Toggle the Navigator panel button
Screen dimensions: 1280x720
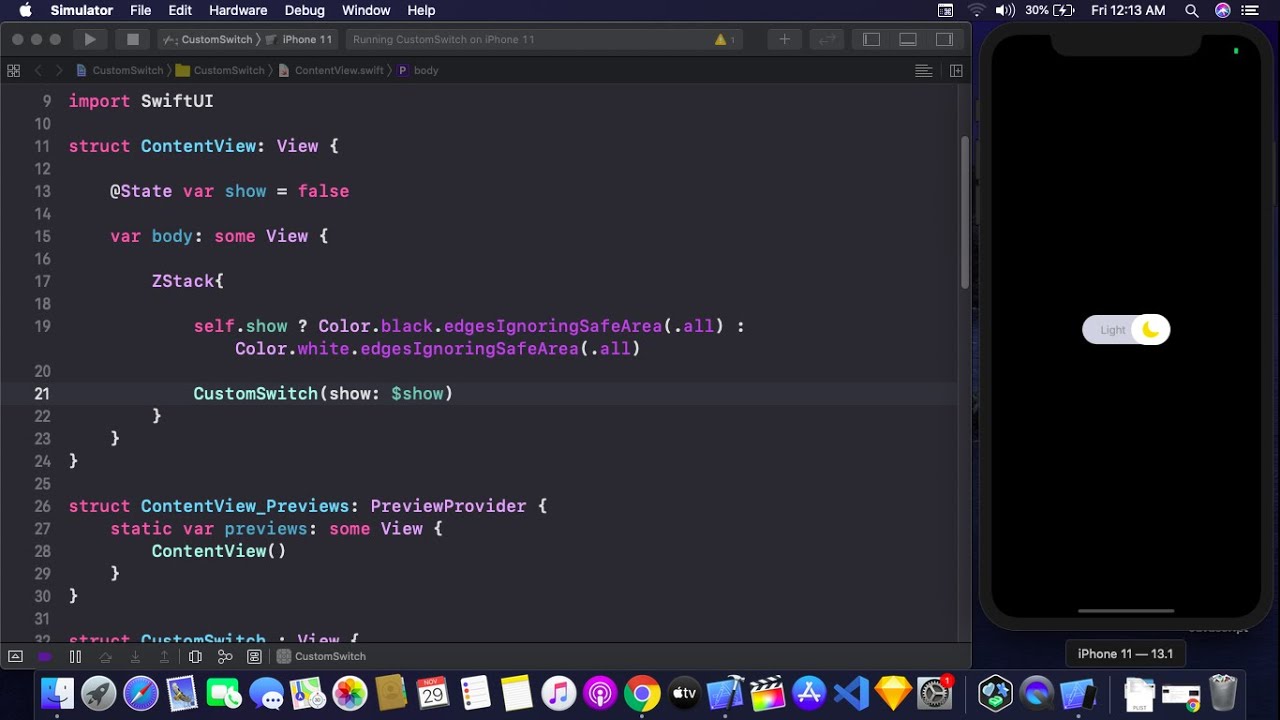click(x=872, y=39)
